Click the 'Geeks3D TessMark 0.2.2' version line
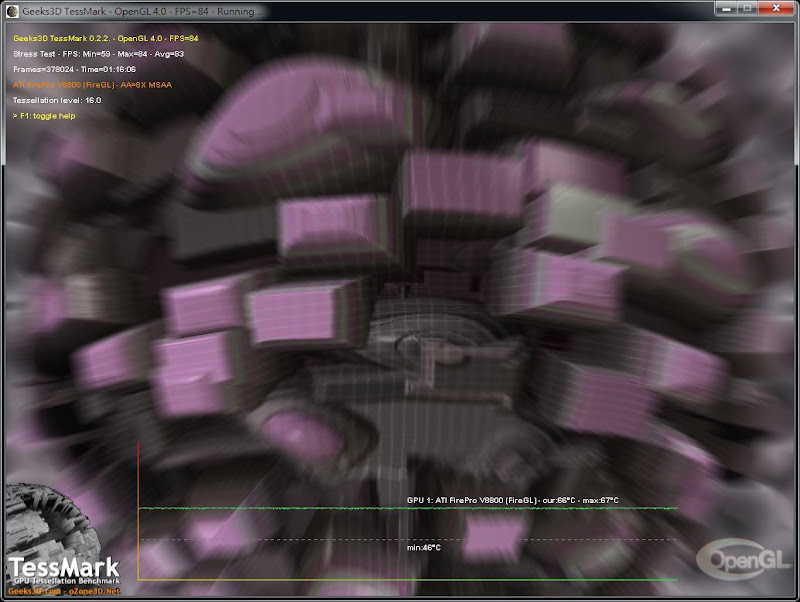Screen dimensions: 800x602 106,38
